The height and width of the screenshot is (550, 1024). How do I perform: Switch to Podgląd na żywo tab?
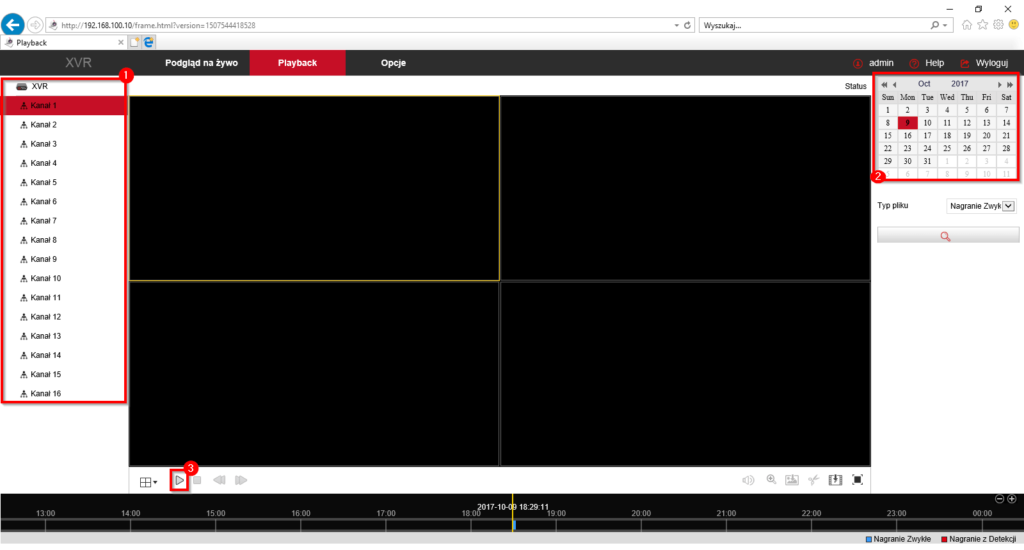201,63
